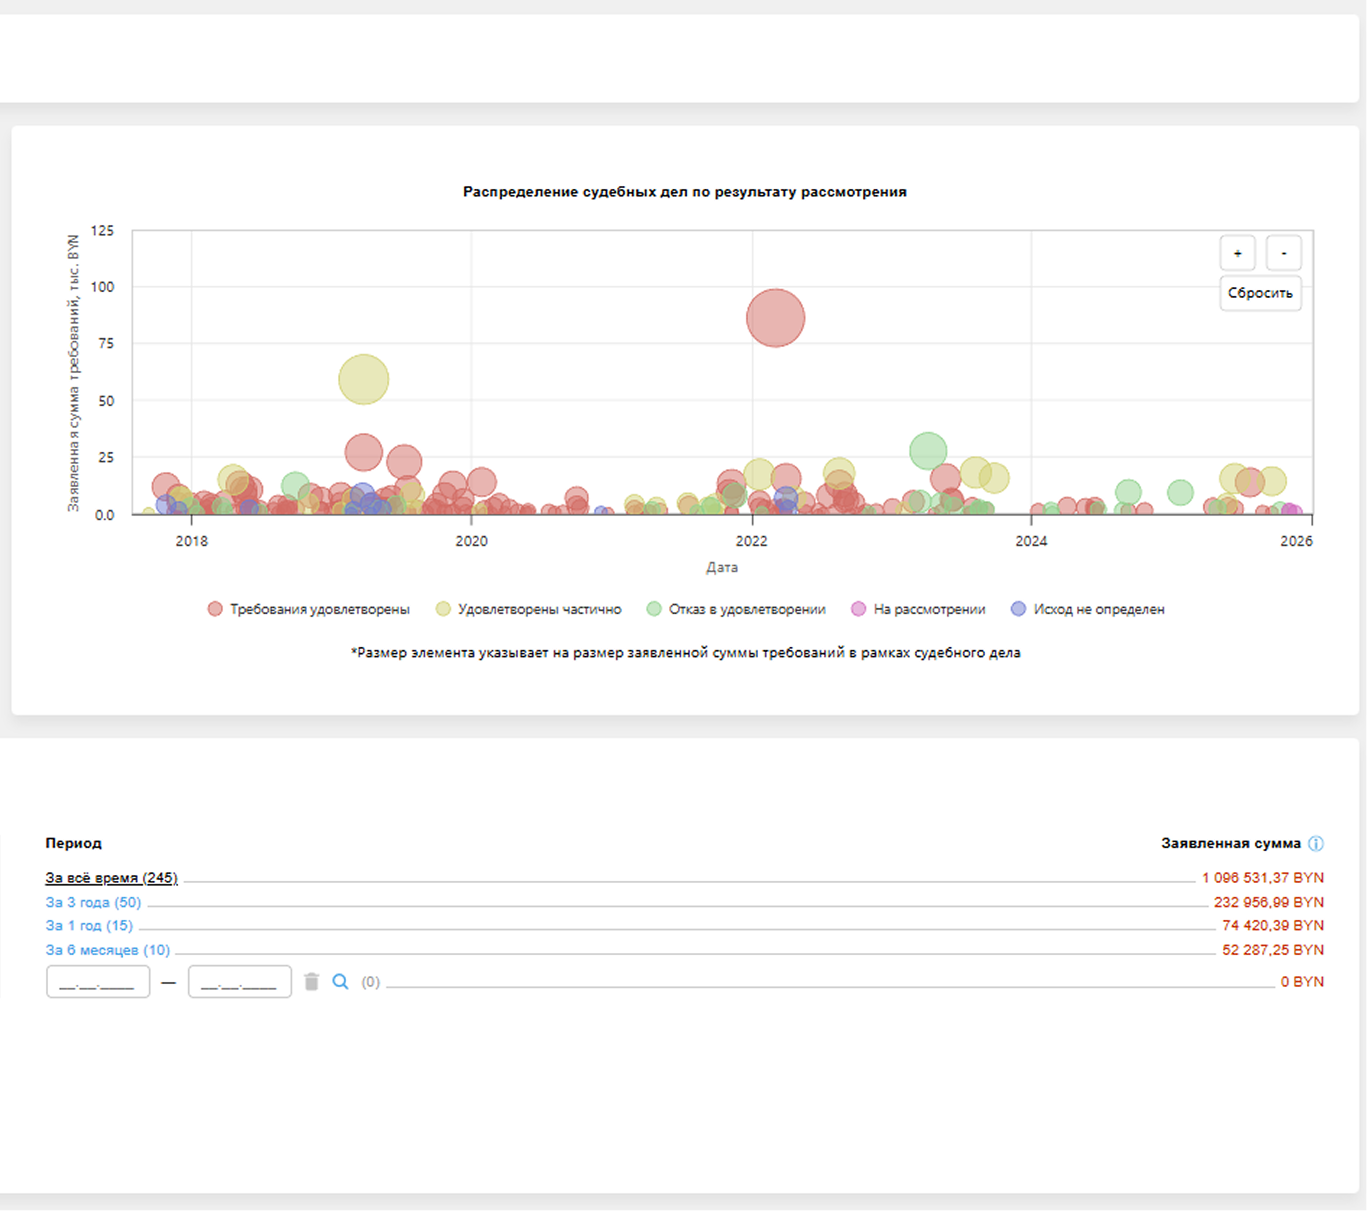The width and height of the screenshot is (1367, 1211).
Task: Toggle Требования удовлетворены legend series
Action: [x=309, y=609]
